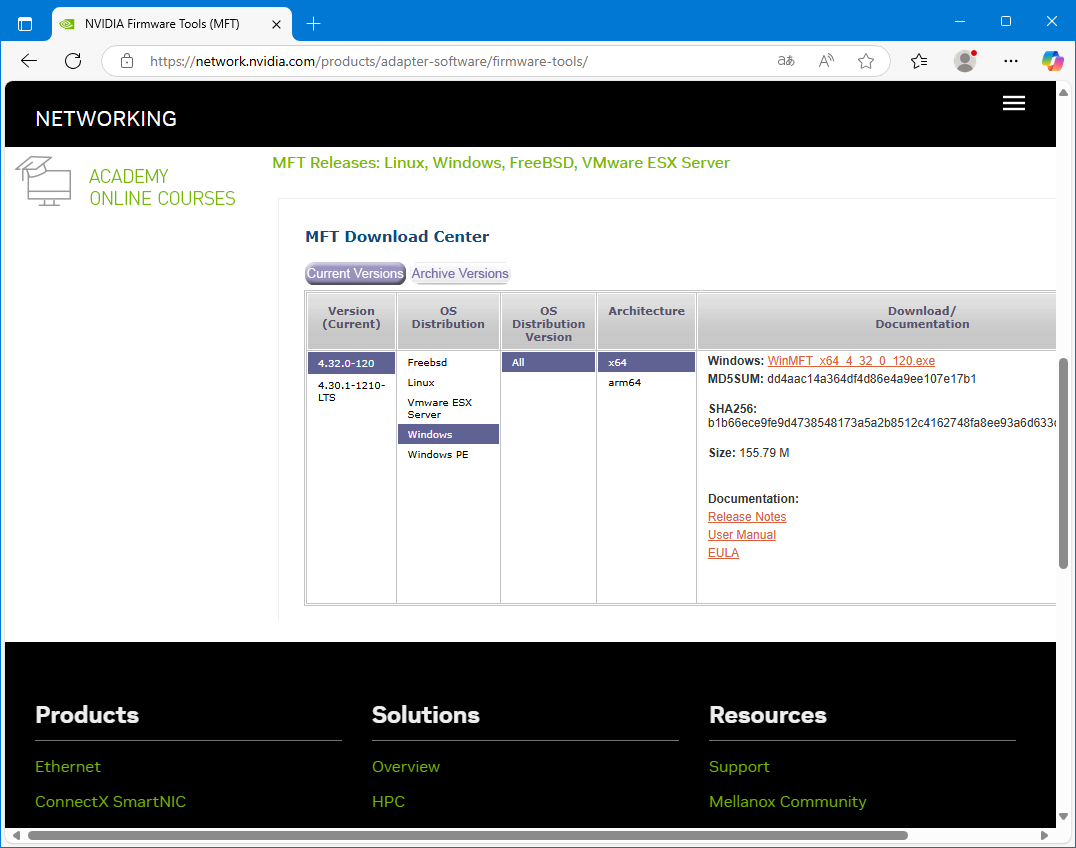Select the Current Versions tab
Image resolution: width=1076 pixels, height=848 pixels.
tap(355, 274)
